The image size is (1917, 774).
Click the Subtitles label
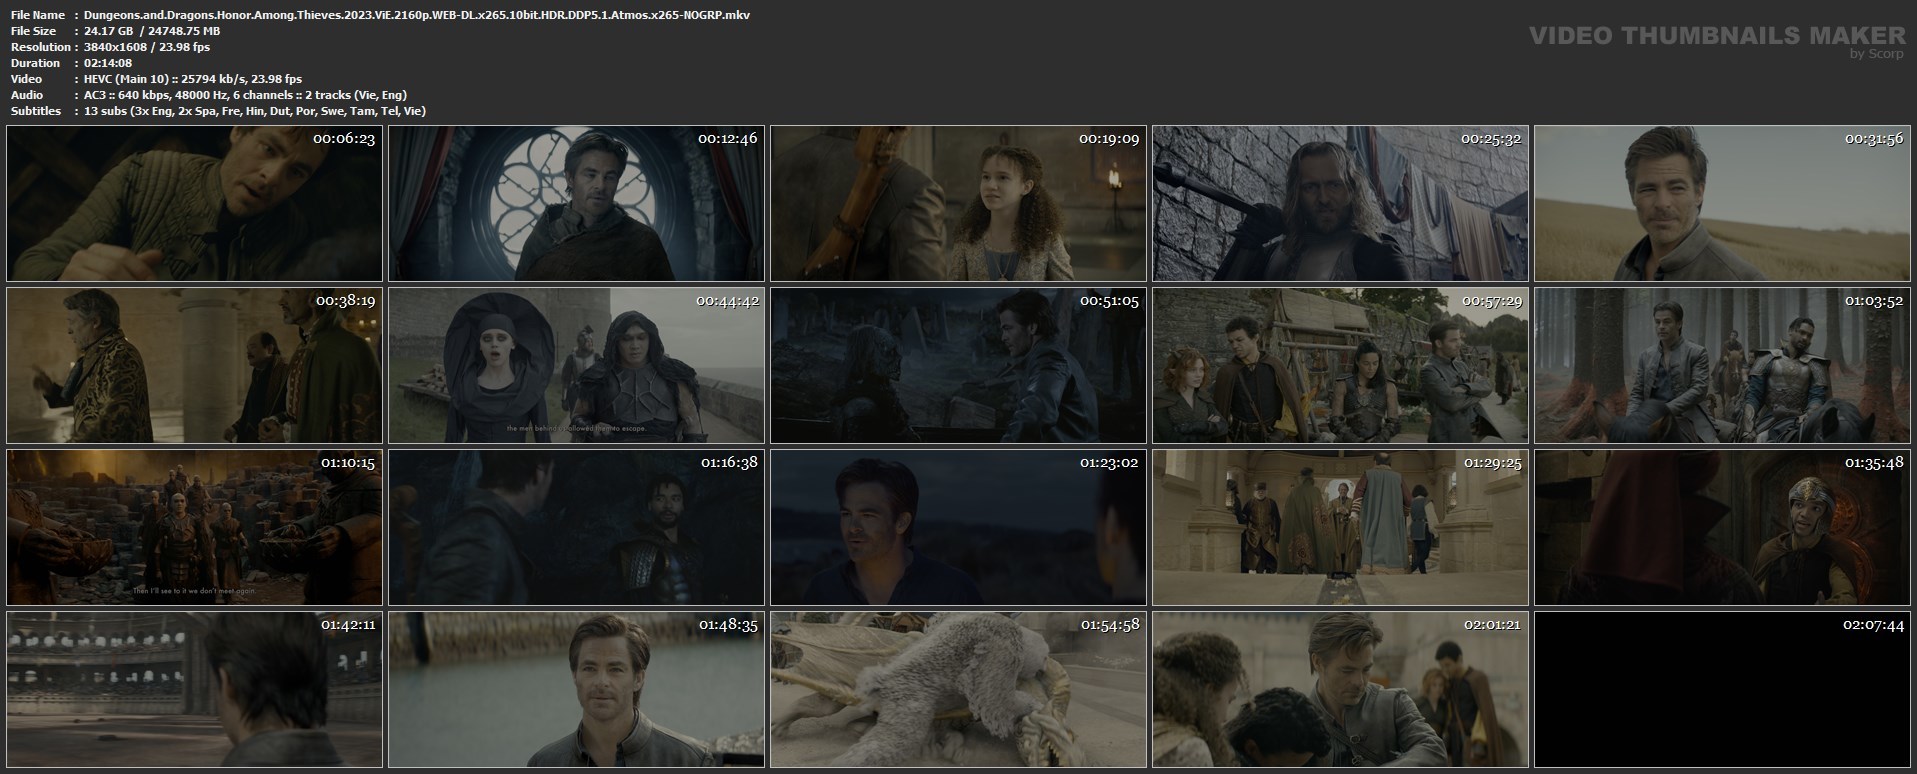[36, 111]
